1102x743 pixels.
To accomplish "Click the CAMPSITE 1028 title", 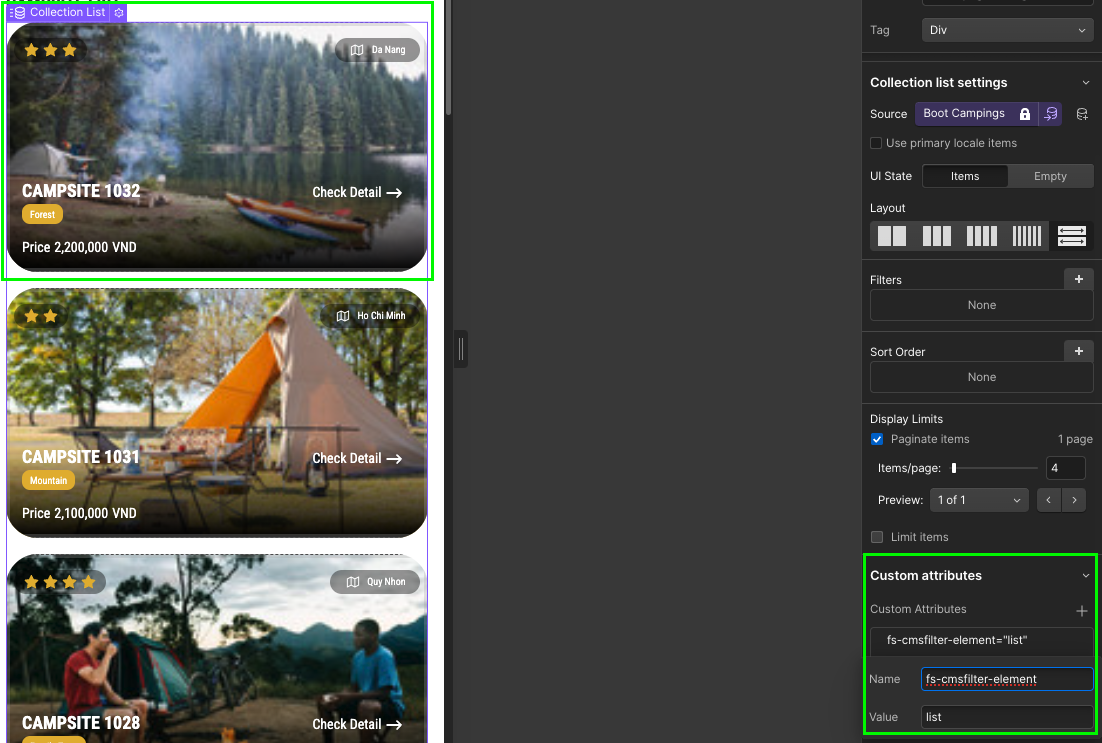I will pyautogui.click(x=81, y=723).
